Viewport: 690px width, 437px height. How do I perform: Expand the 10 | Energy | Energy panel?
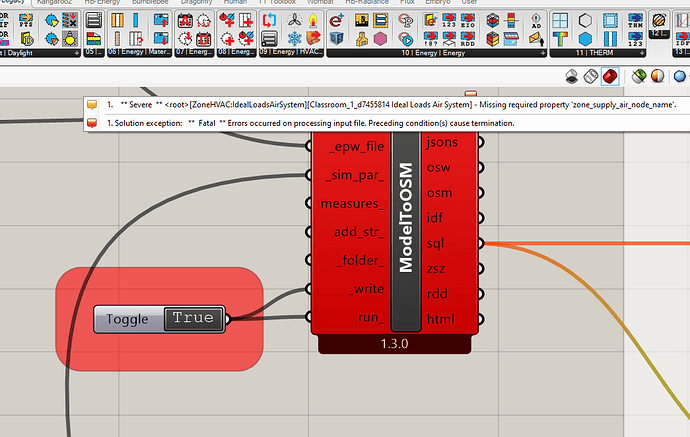click(x=543, y=53)
